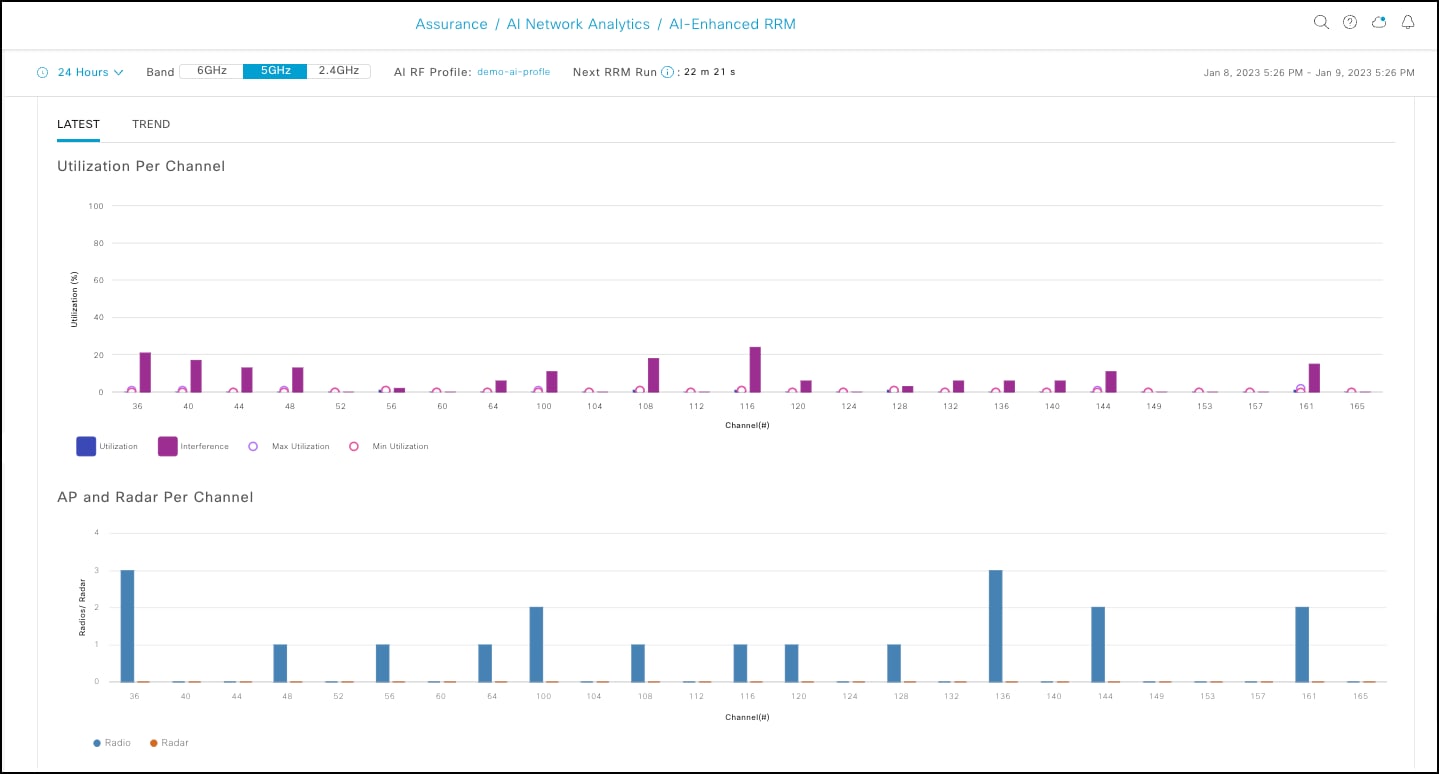The width and height of the screenshot is (1439, 774).
Task: Click the interference bar for channel 116
Action: coord(755,369)
